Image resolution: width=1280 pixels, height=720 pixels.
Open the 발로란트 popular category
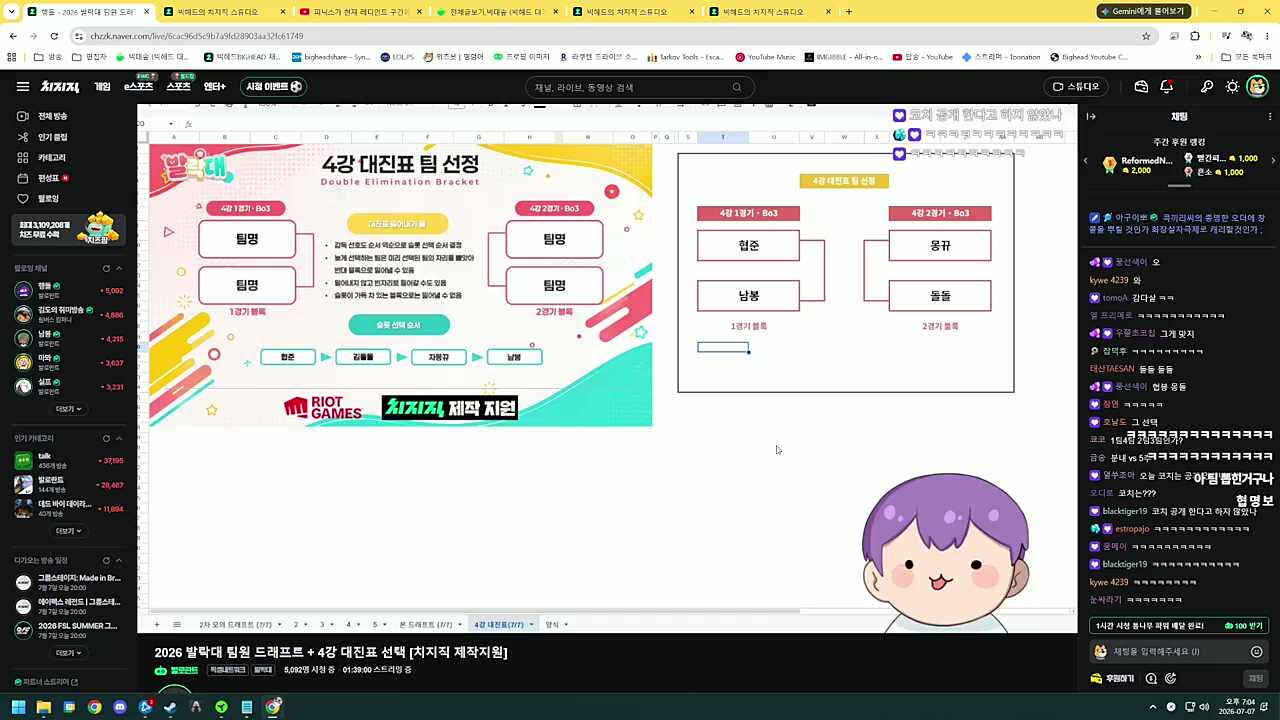pos(68,484)
